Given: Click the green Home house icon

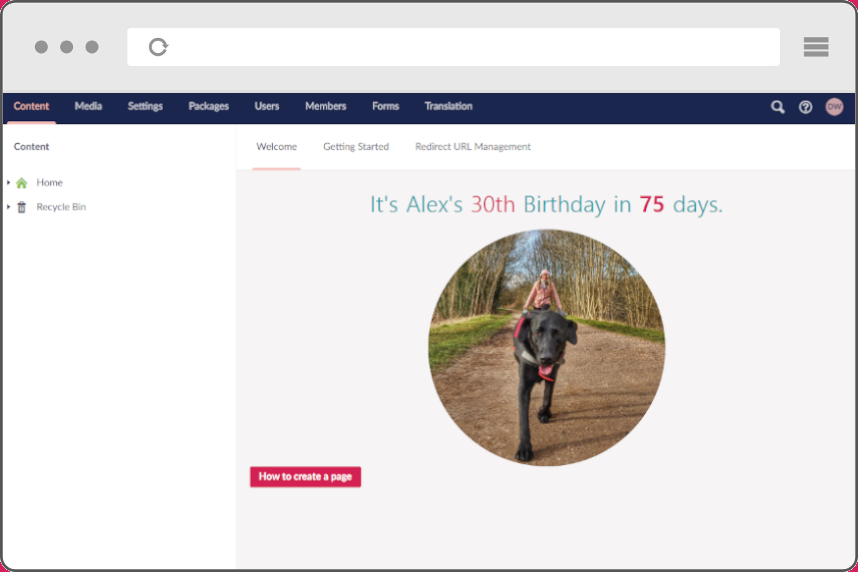Looking at the screenshot, I should 22,183.
